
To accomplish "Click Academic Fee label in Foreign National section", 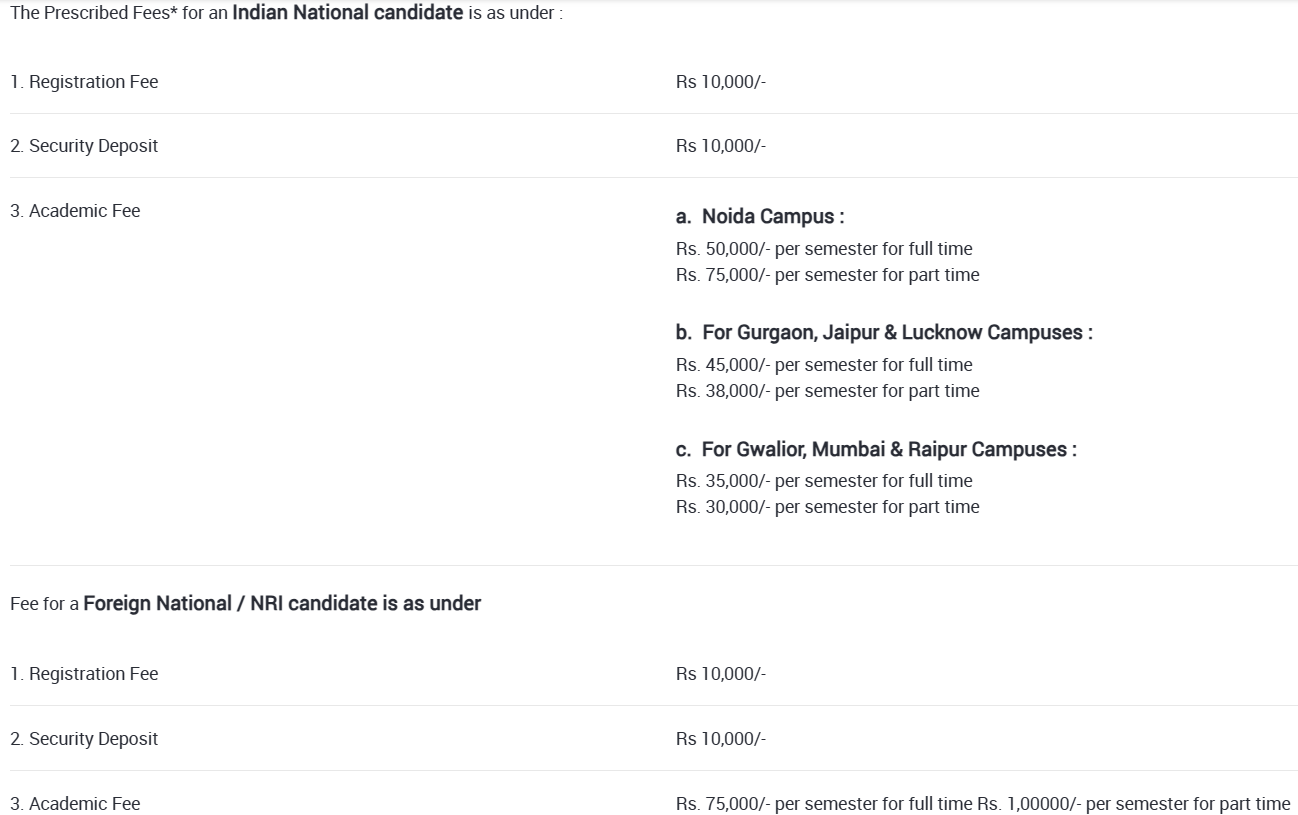I will tap(75, 804).
